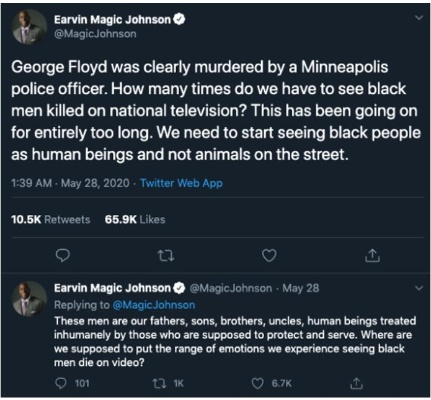
Task: Click the Twitter Web App link
Action: point(181,183)
